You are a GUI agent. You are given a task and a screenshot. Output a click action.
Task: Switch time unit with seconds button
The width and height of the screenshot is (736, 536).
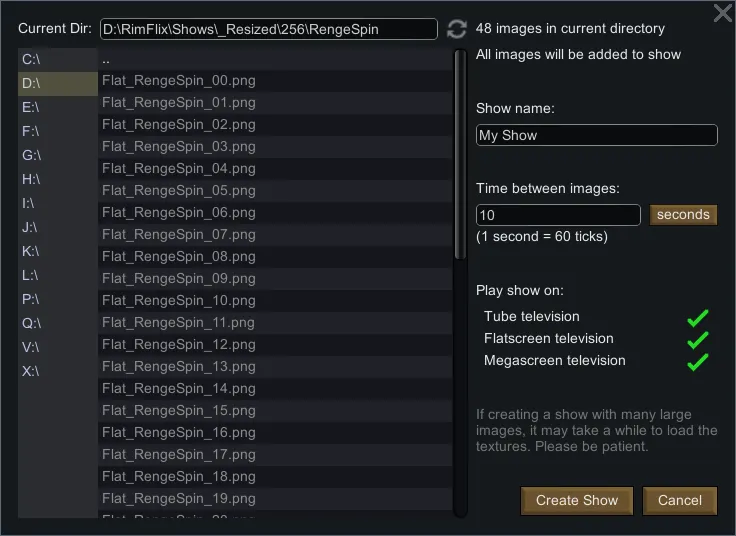pos(683,215)
